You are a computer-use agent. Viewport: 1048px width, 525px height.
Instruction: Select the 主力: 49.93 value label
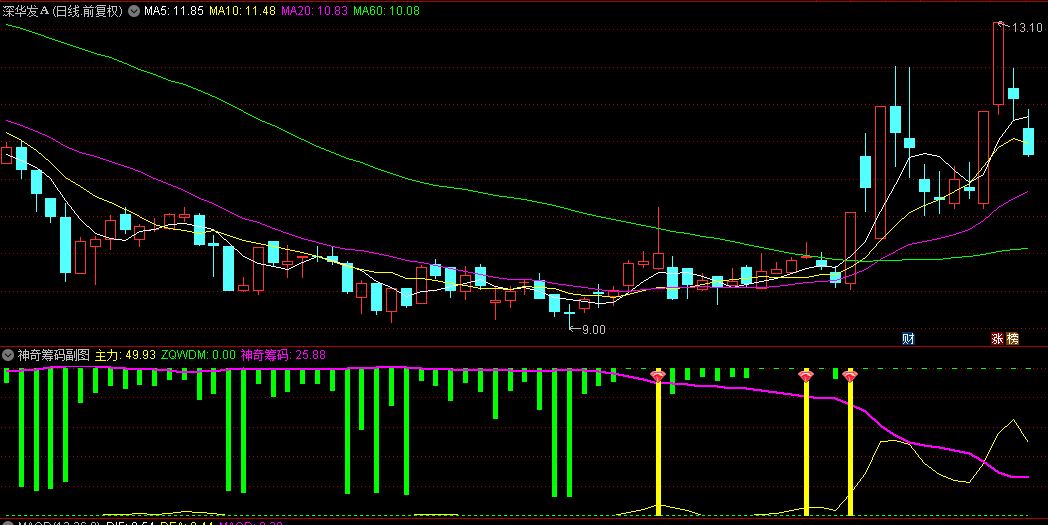tap(125, 355)
